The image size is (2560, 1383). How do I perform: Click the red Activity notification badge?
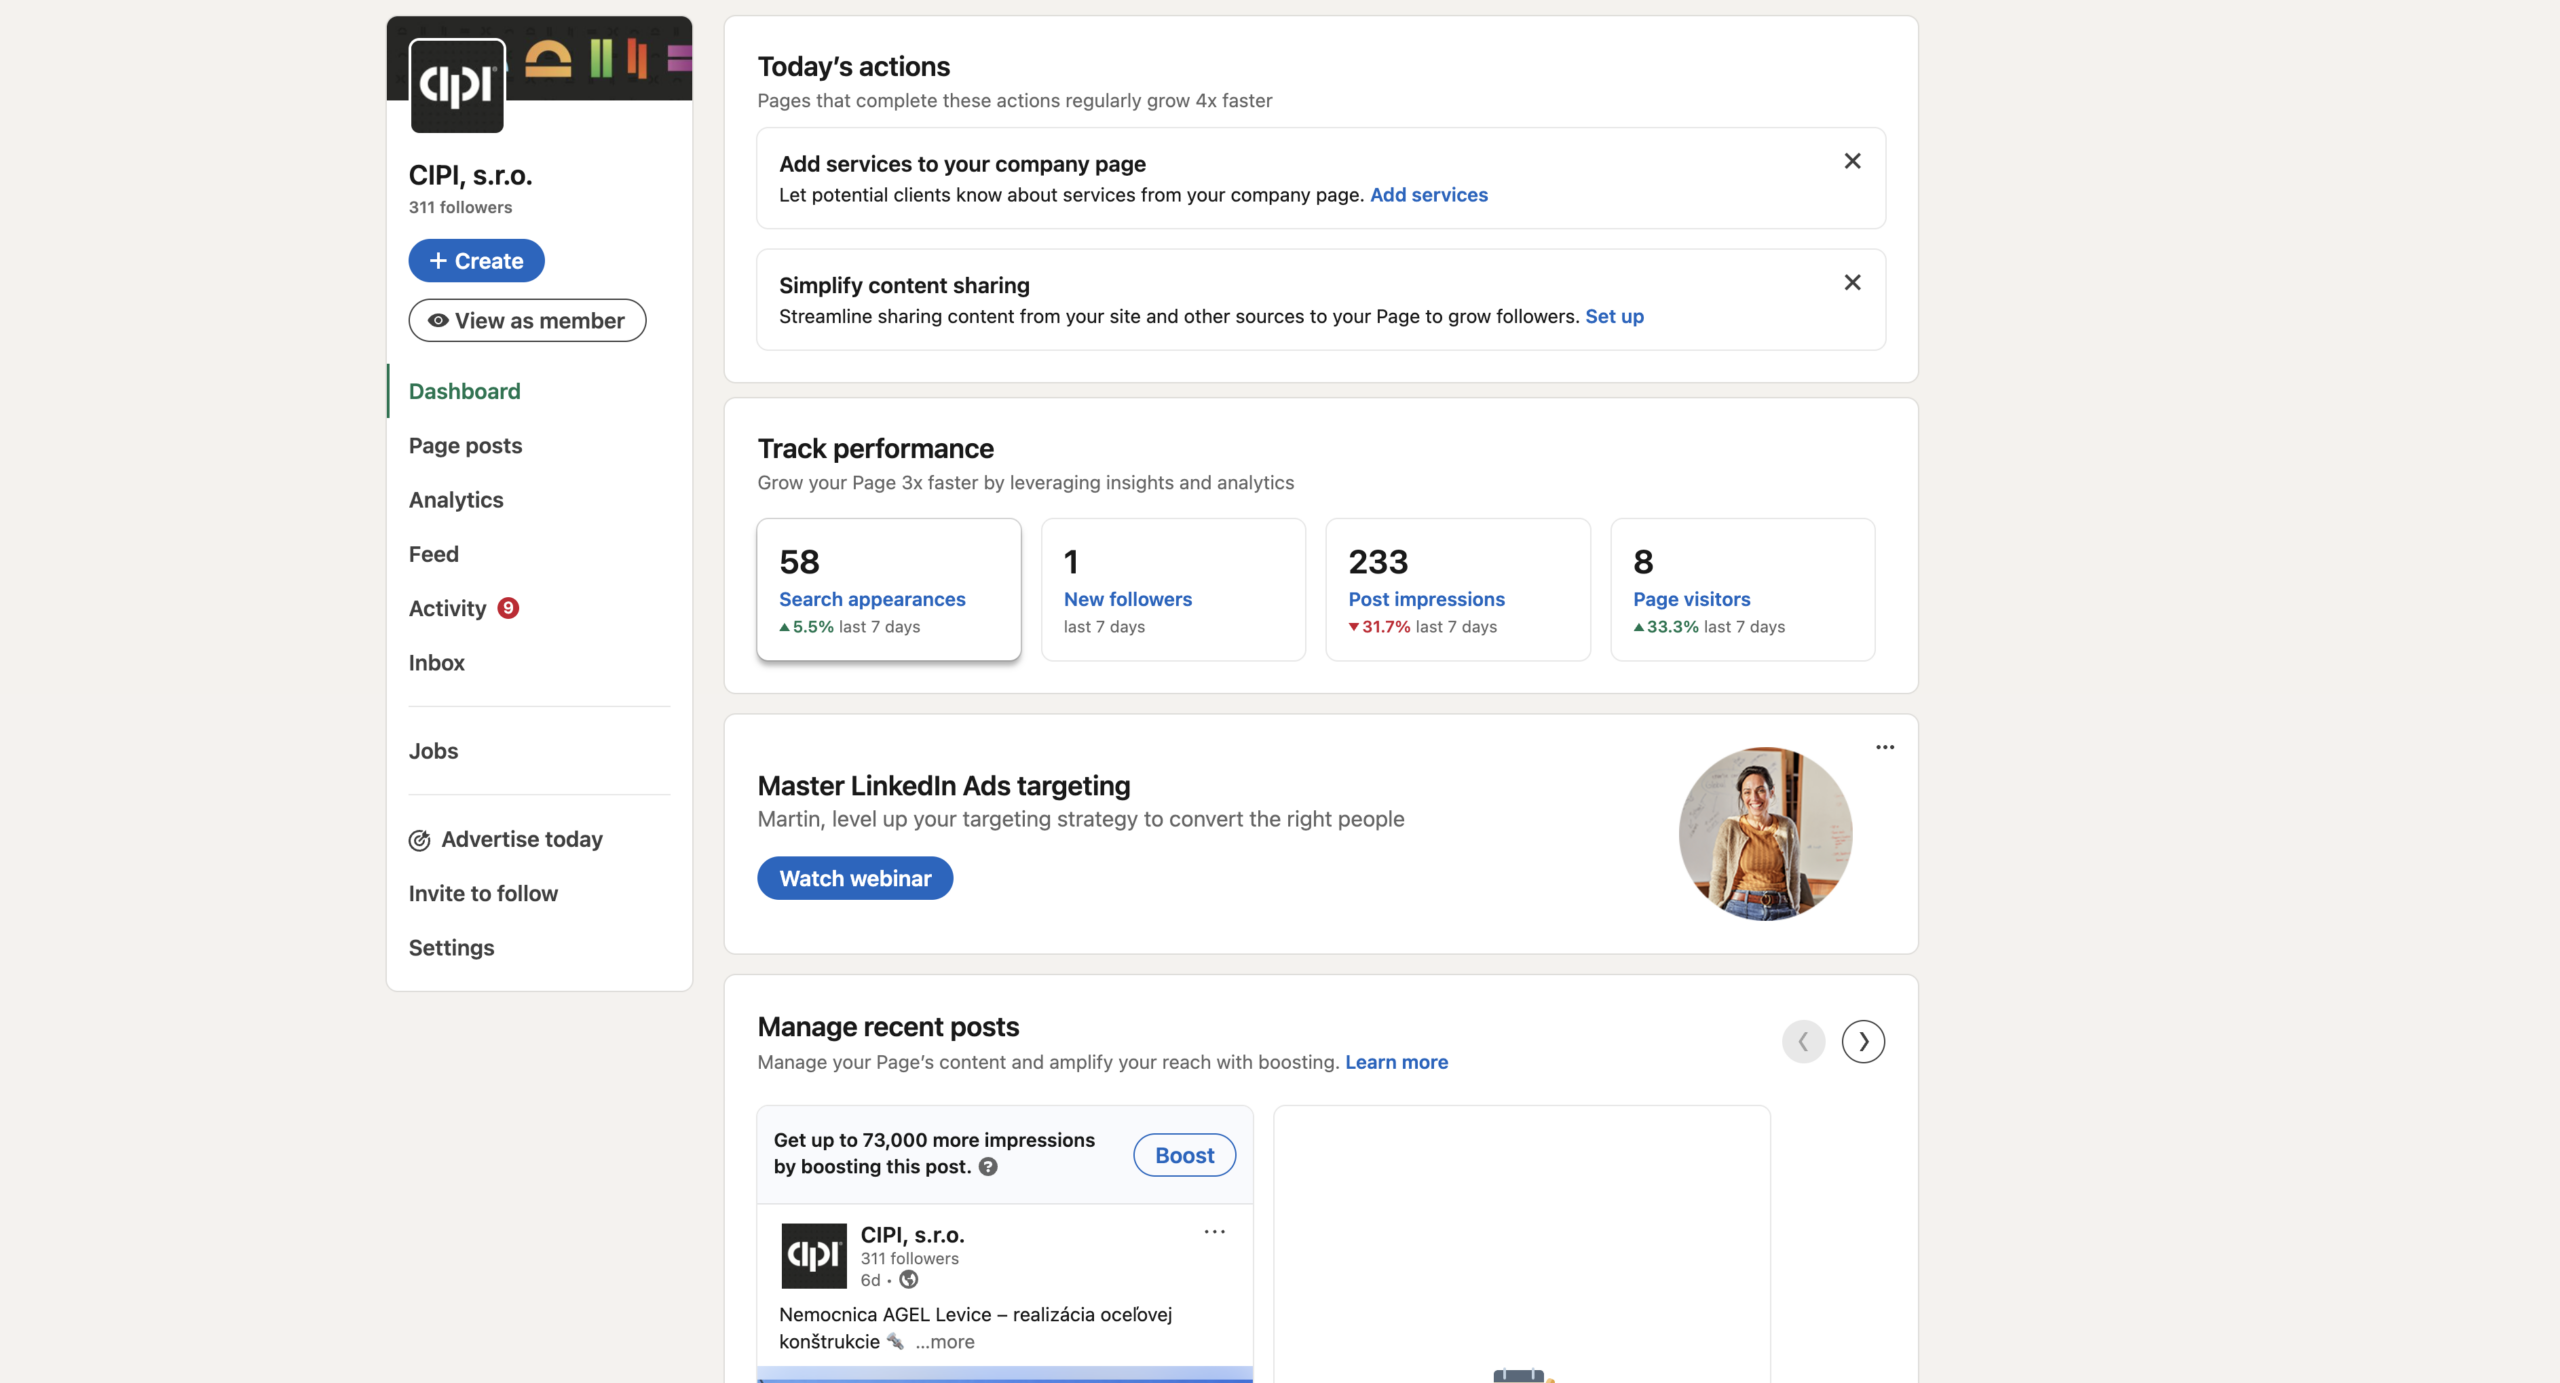pyautogui.click(x=508, y=608)
